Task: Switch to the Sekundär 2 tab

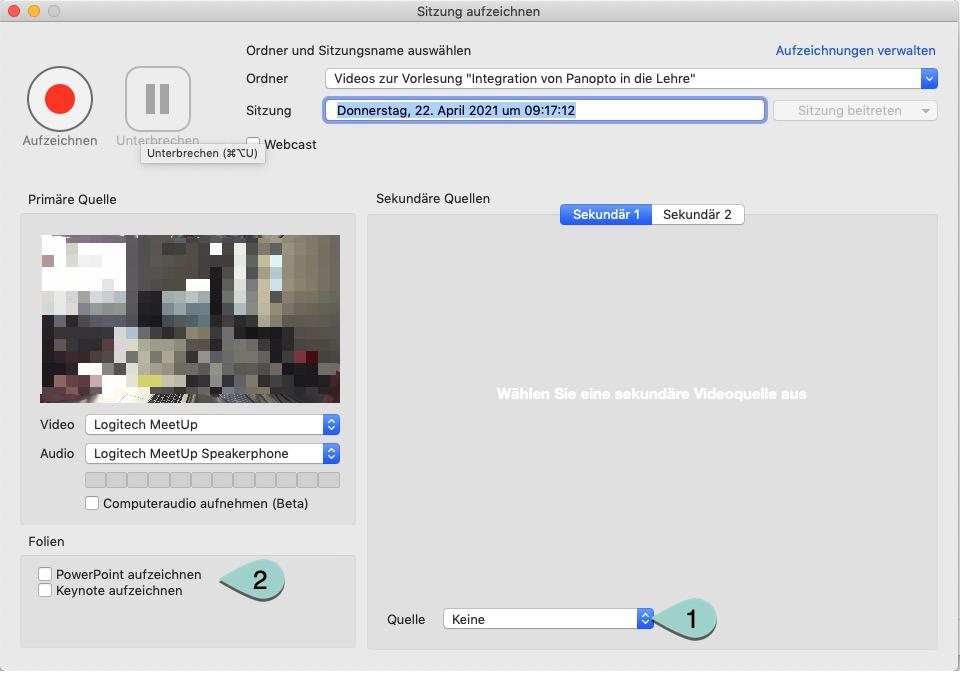Action: point(697,214)
